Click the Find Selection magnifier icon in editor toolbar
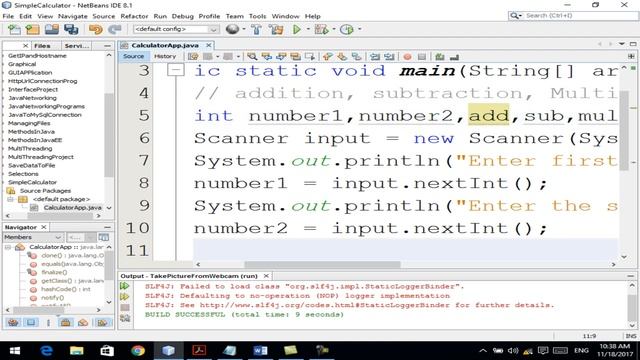The image size is (640, 360). [x=252, y=57]
